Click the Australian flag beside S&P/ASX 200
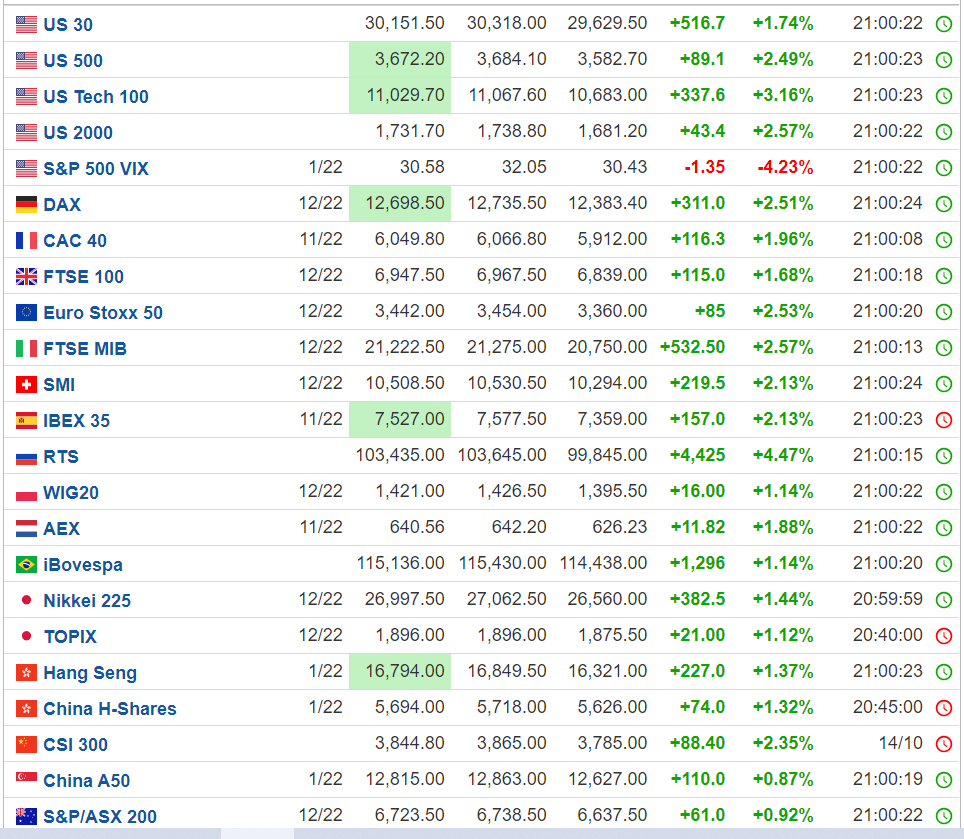 point(26,816)
